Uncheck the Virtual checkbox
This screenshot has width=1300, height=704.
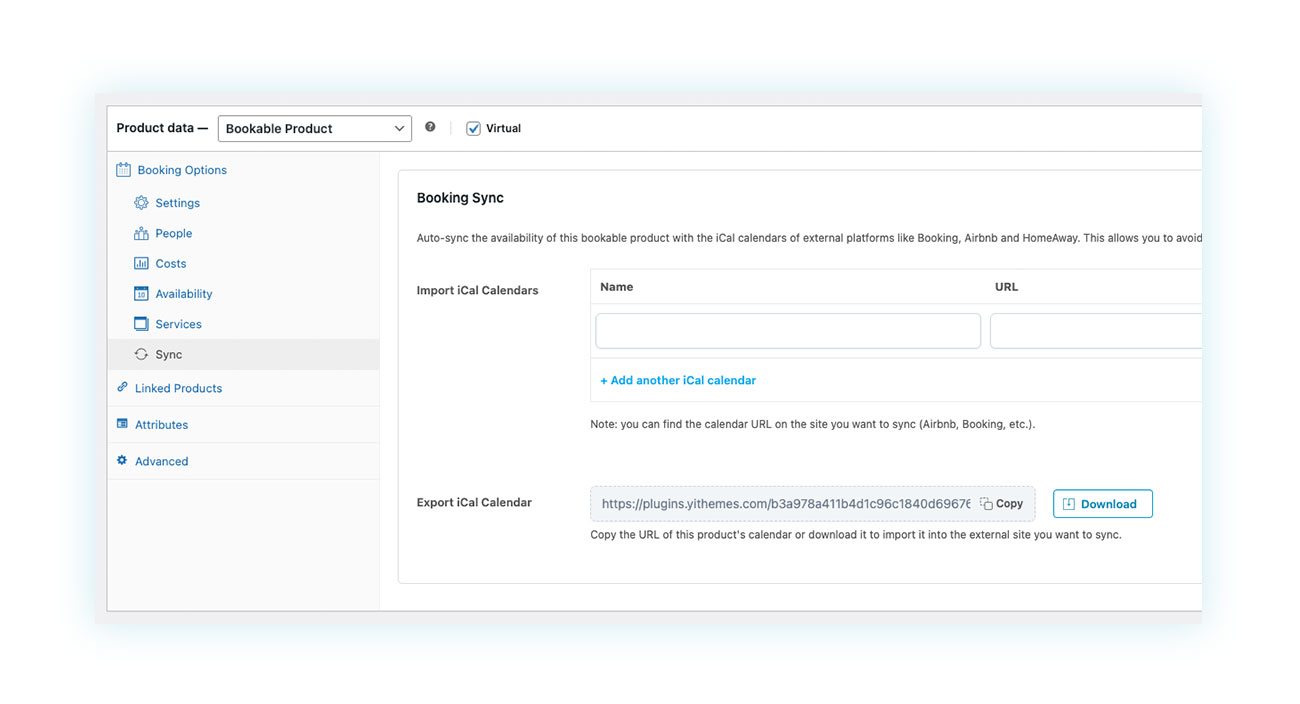coord(474,129)
